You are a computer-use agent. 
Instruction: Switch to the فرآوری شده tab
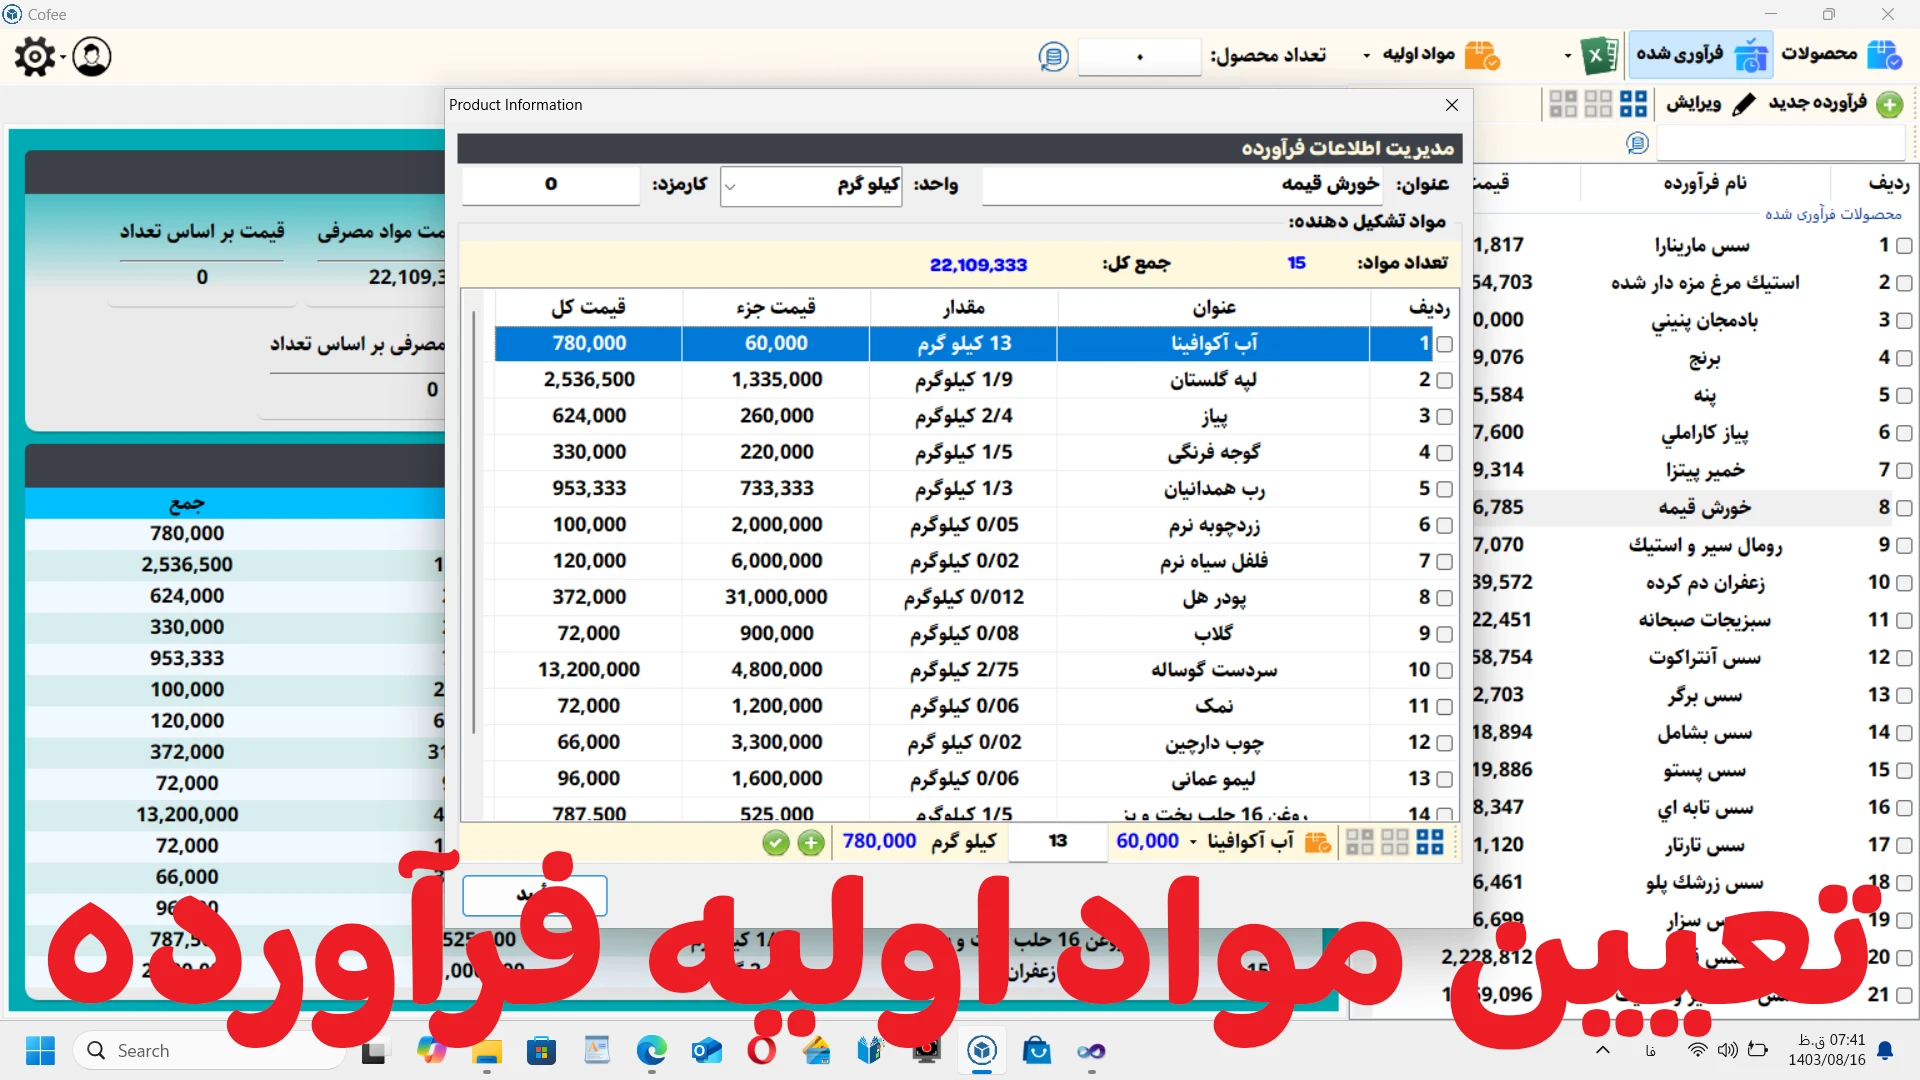1700,55
